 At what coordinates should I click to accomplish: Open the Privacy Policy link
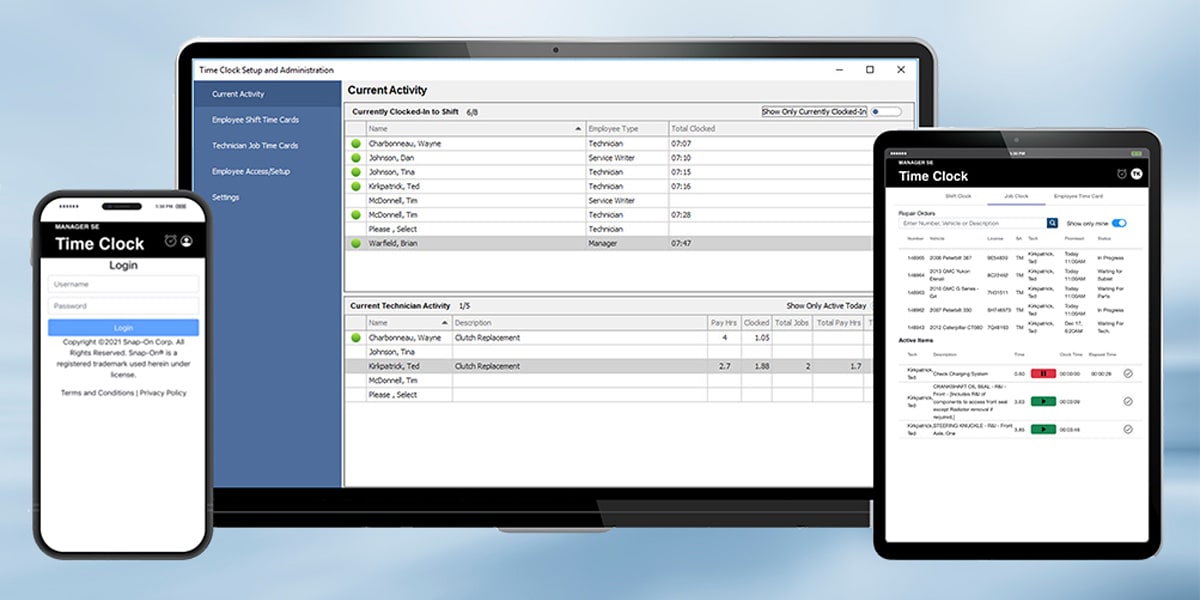163,393
